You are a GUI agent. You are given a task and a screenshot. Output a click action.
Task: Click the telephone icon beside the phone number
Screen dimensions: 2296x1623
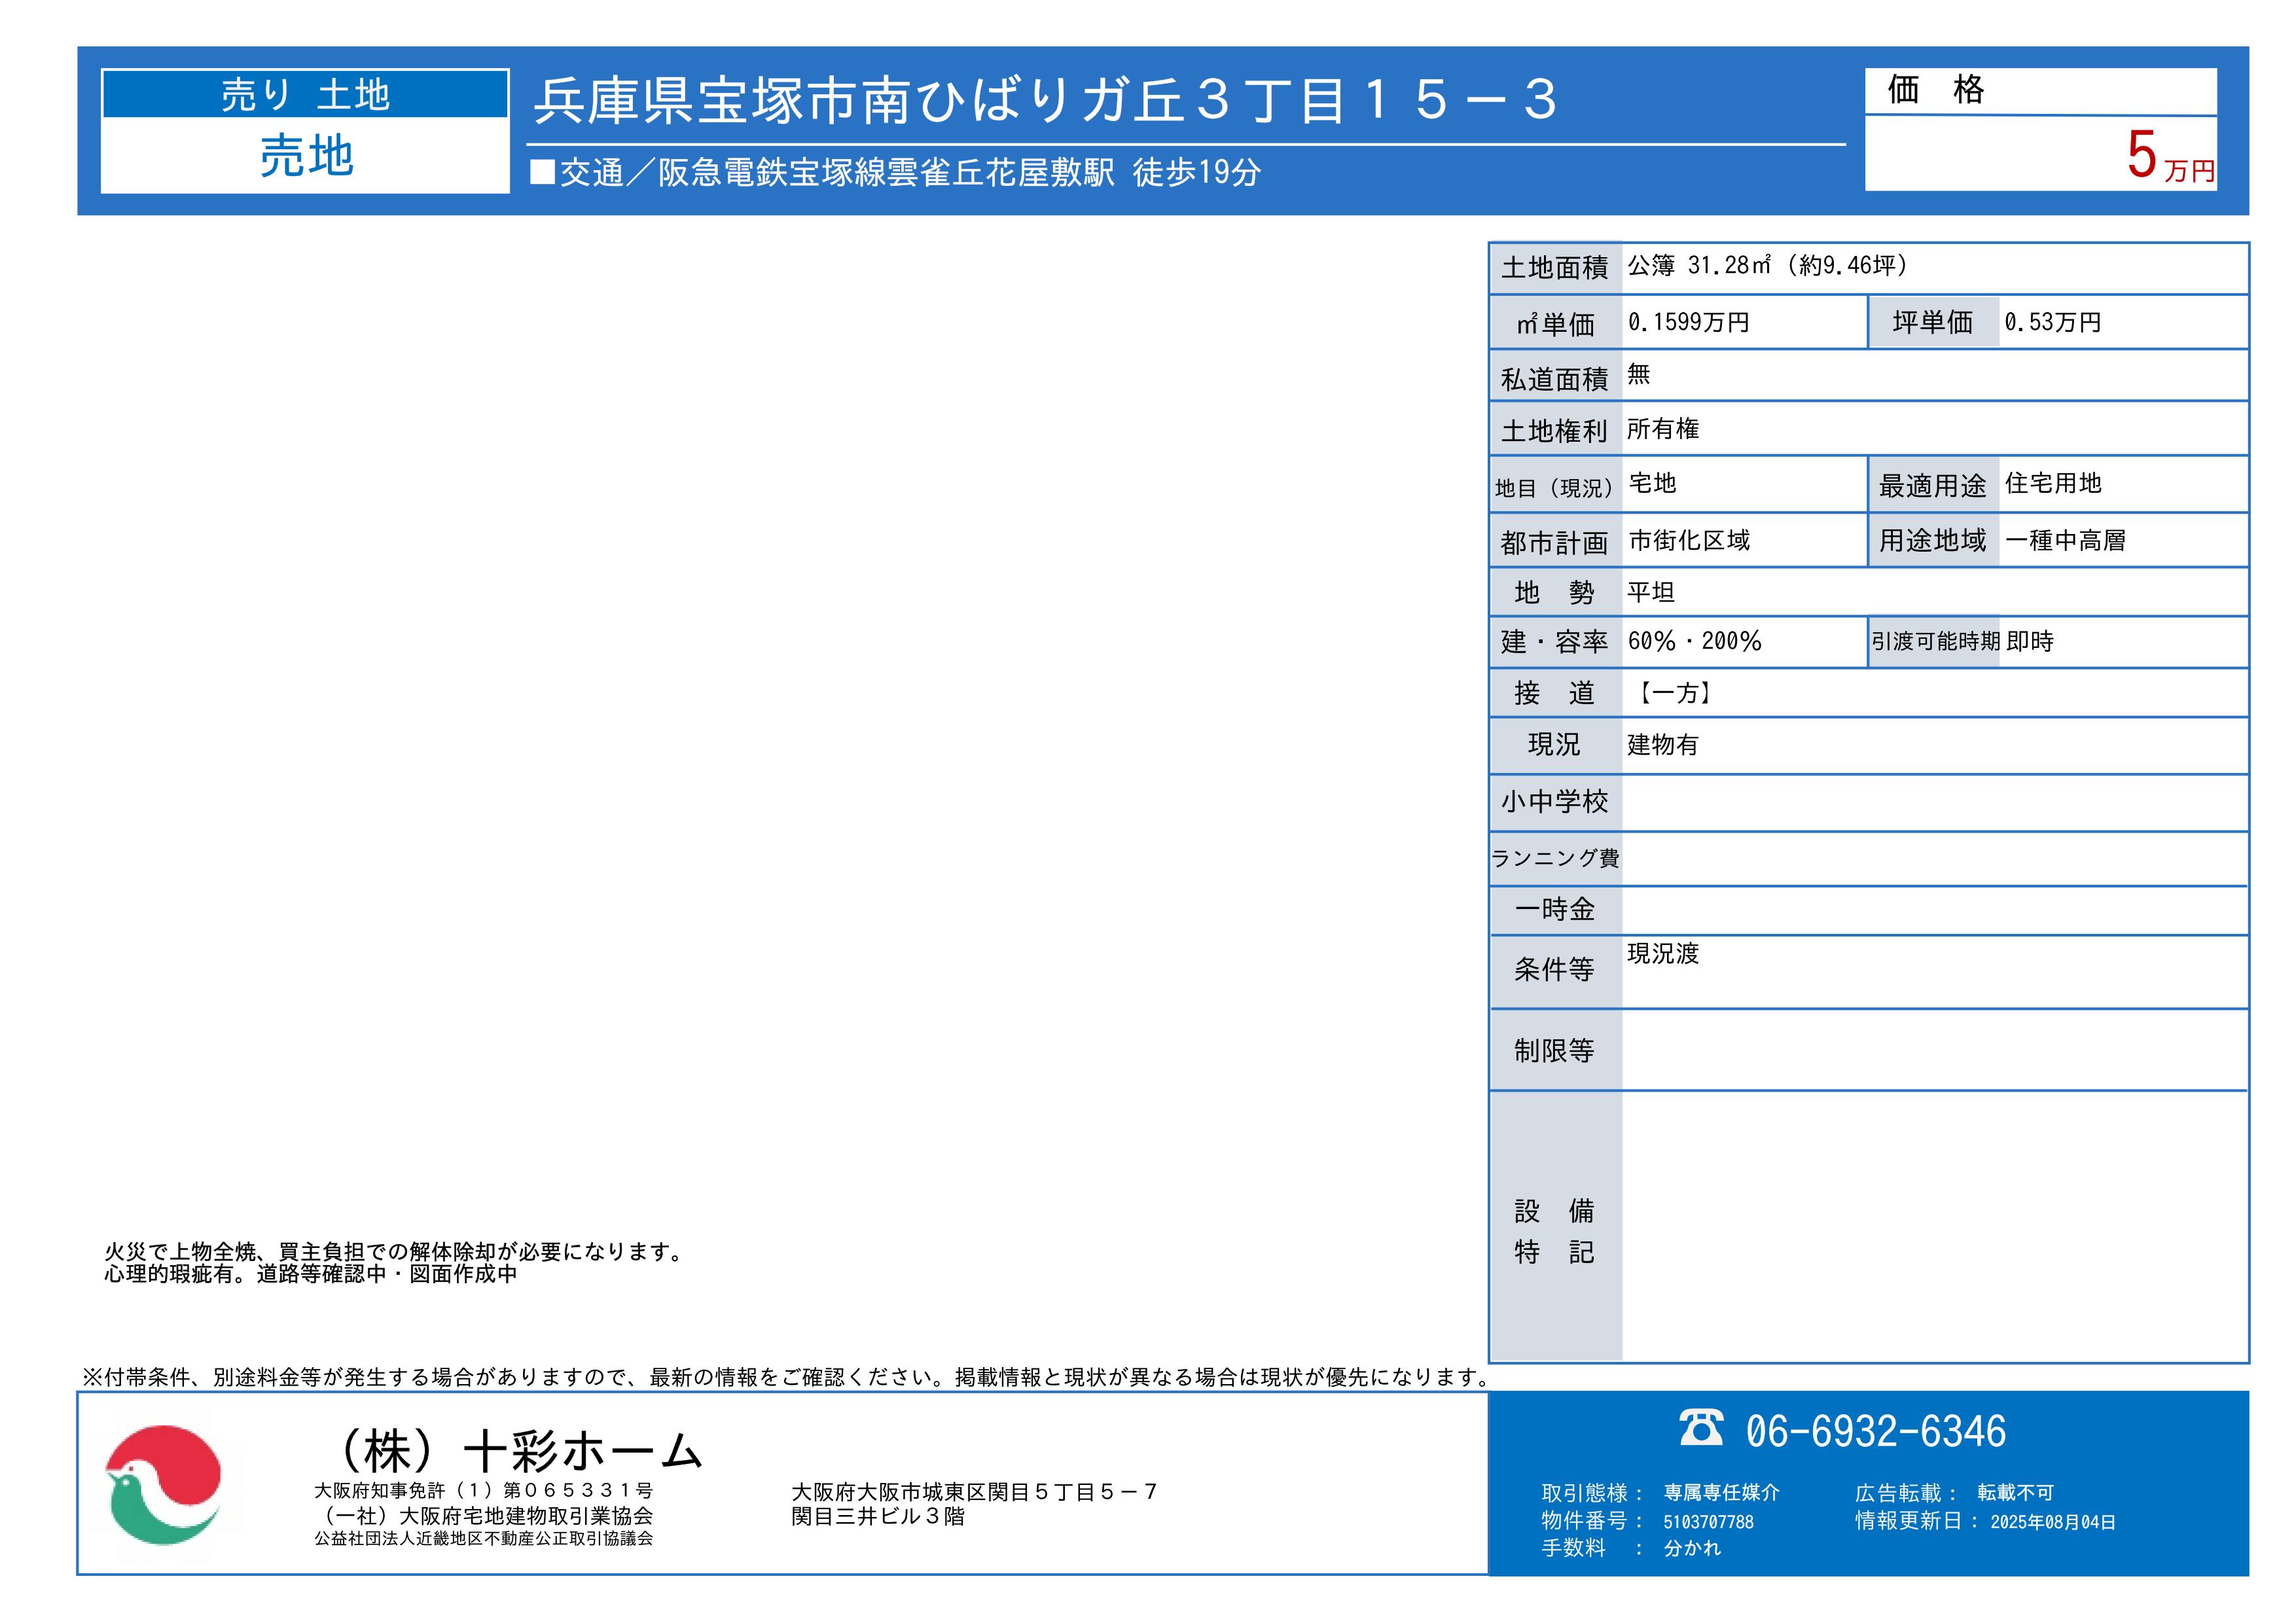pos(1701,1428)
